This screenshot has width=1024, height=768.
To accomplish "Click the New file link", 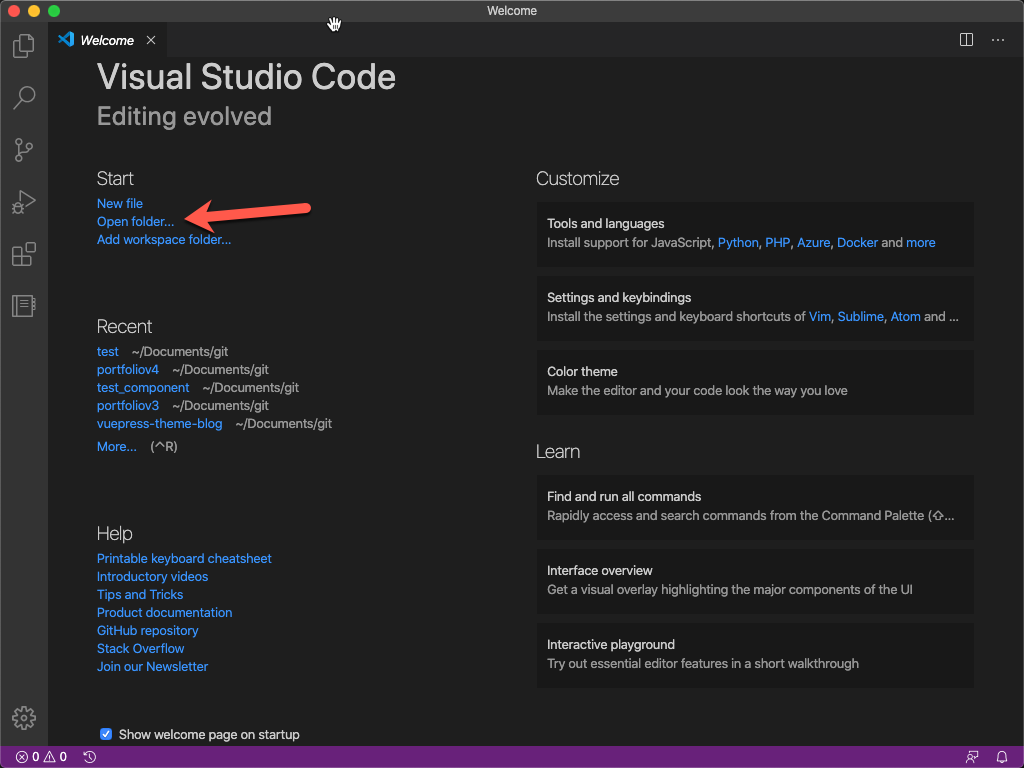I will (x=120, y=204).
